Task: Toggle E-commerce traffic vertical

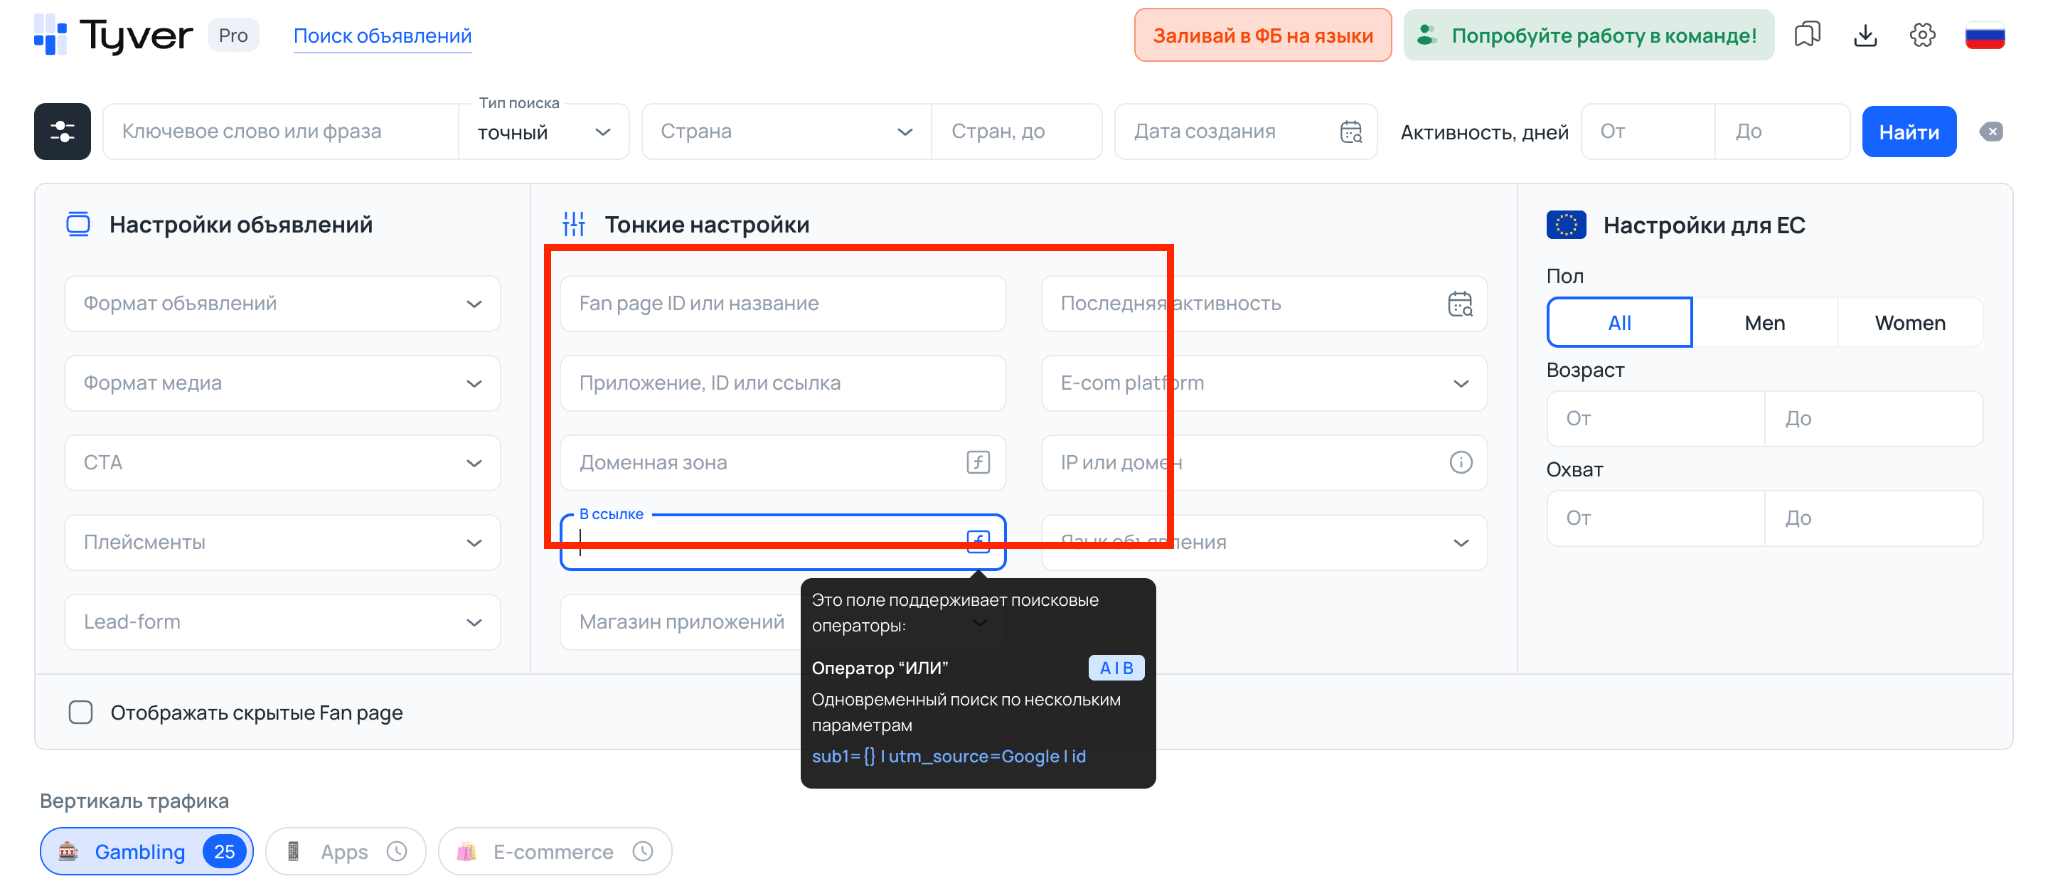Action: pyautogui.click(x=555, y=851)
